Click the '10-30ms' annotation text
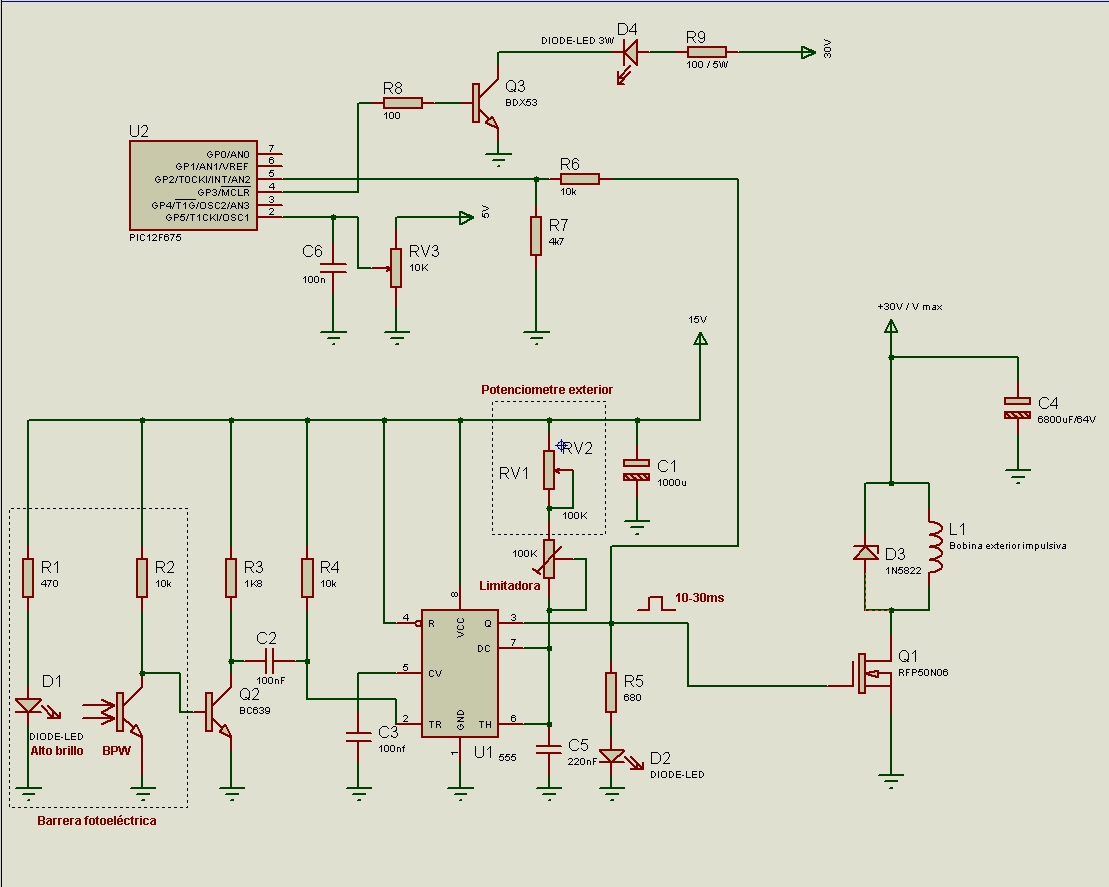The image size is (1109, 887). pyautogui.click(x=699, y=598)
